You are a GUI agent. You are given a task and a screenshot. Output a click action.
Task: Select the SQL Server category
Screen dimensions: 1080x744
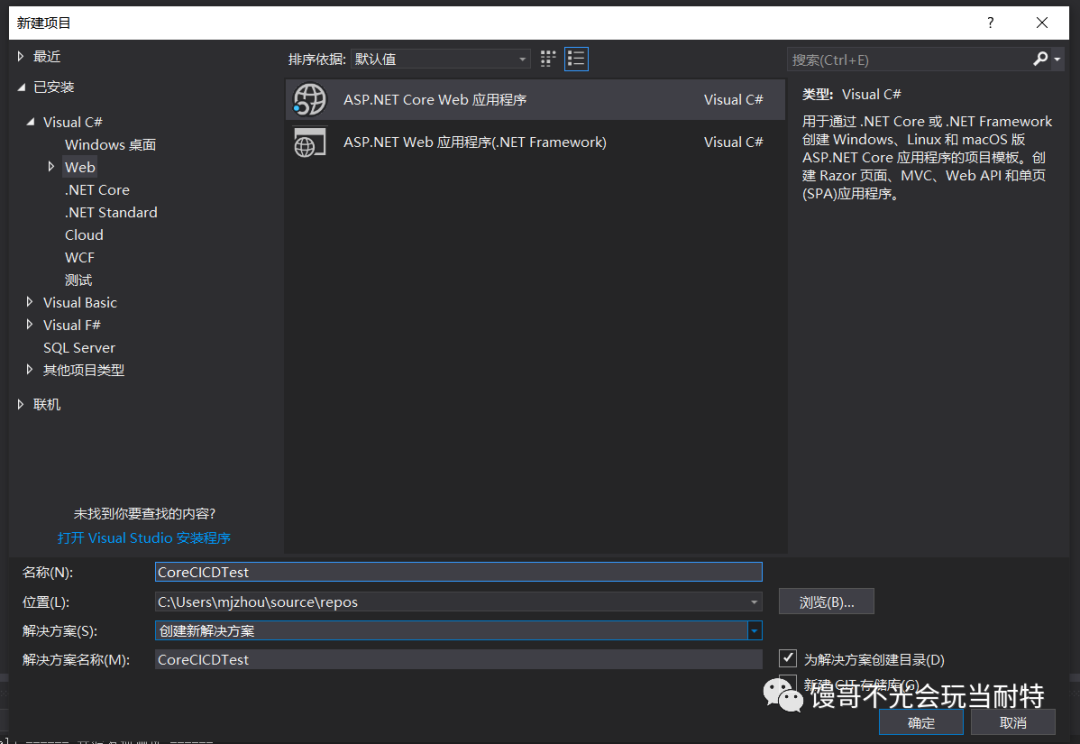tap(79, 348)
